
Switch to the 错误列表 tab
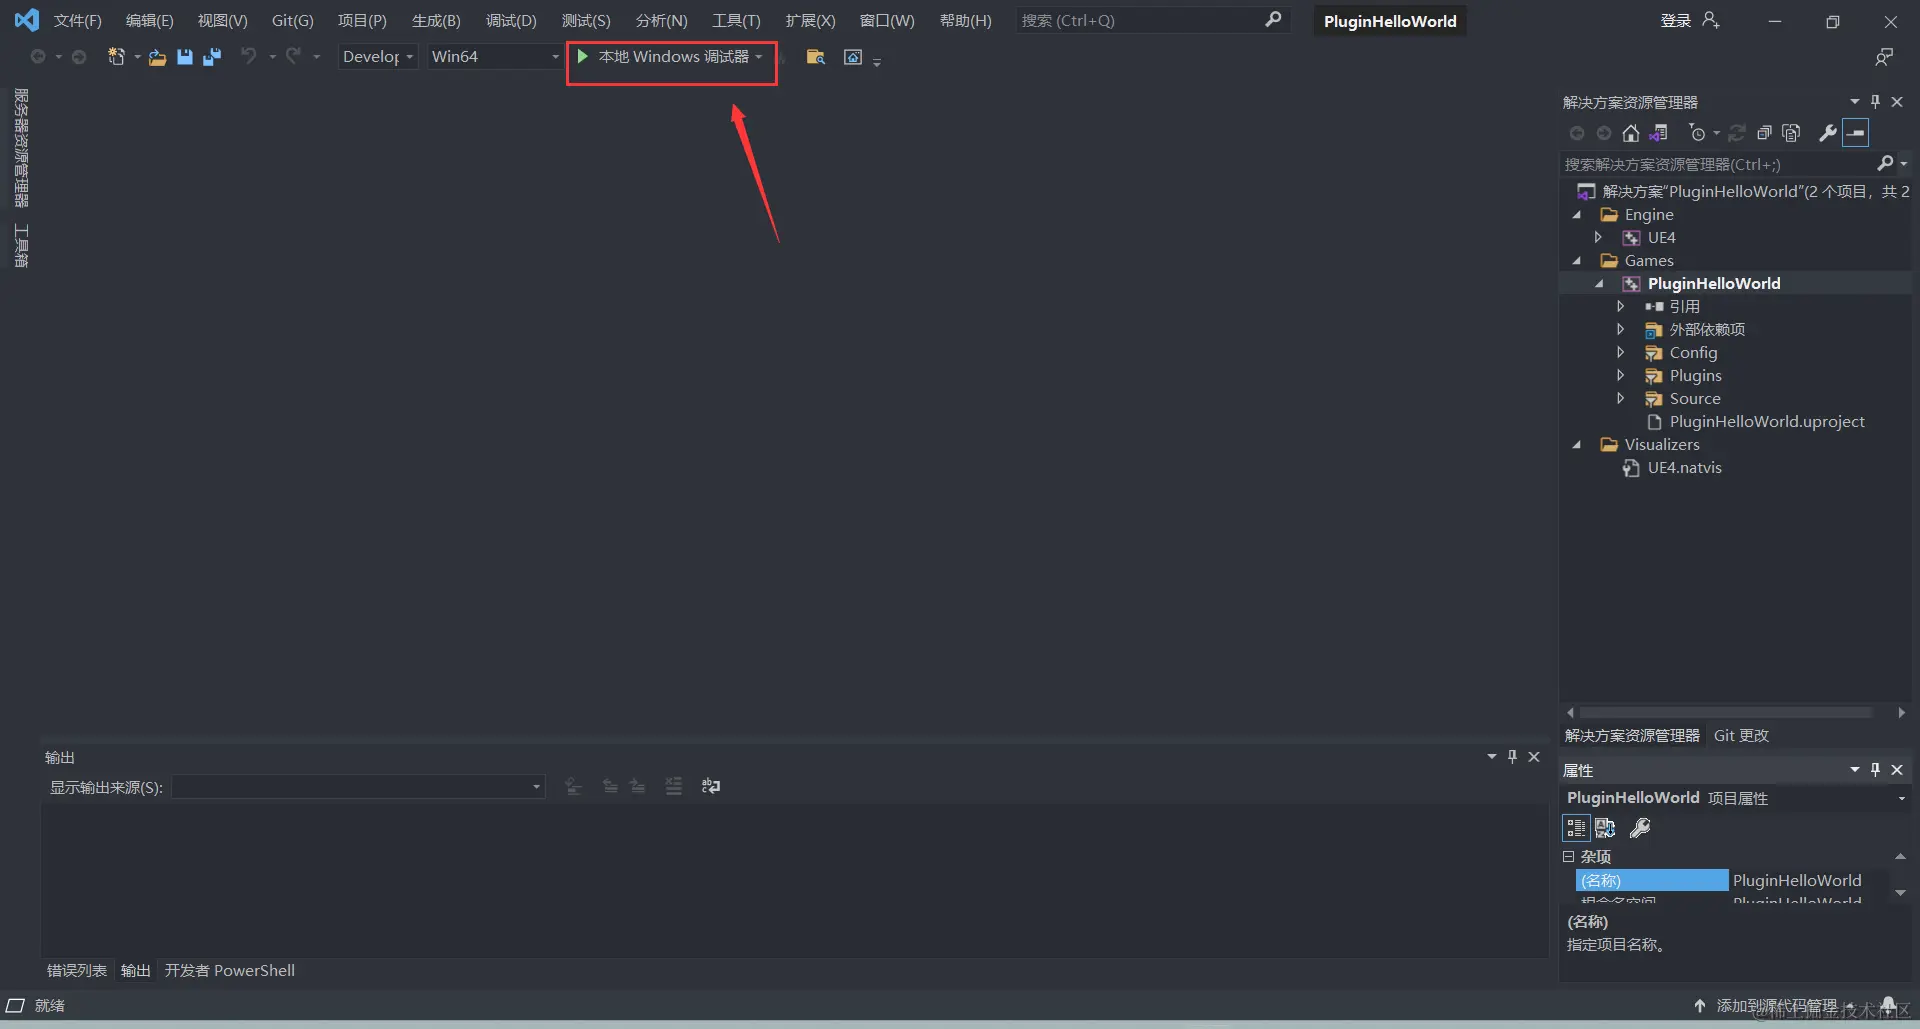point(77,971)
